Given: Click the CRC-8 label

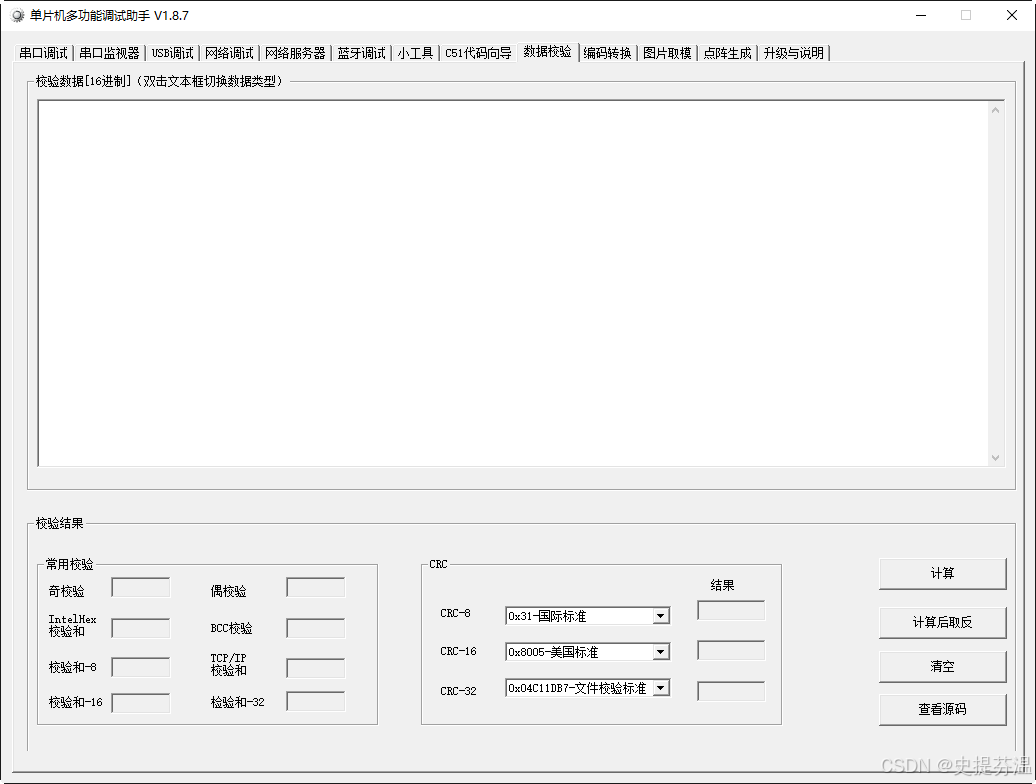Looking at the screenshot, I should pos(455,613).
